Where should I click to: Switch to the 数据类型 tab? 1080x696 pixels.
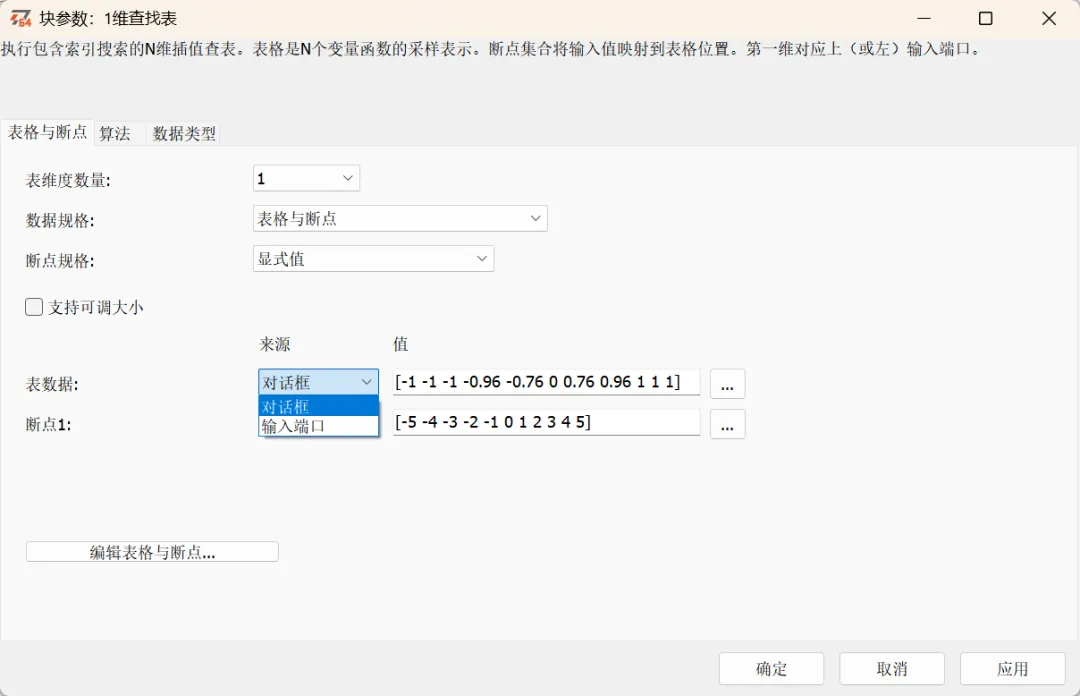point(183,133)
